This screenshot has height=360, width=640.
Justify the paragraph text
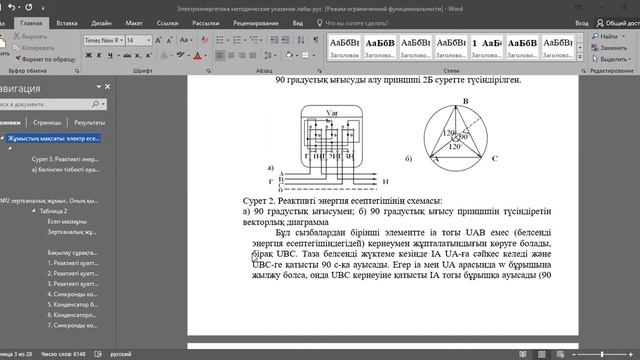pos(253,55)
